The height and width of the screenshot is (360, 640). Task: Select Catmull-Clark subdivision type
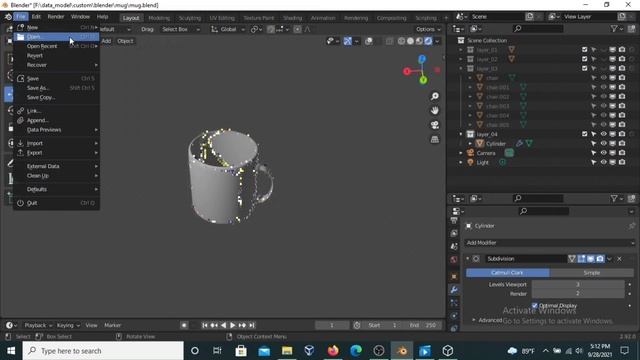507,273
